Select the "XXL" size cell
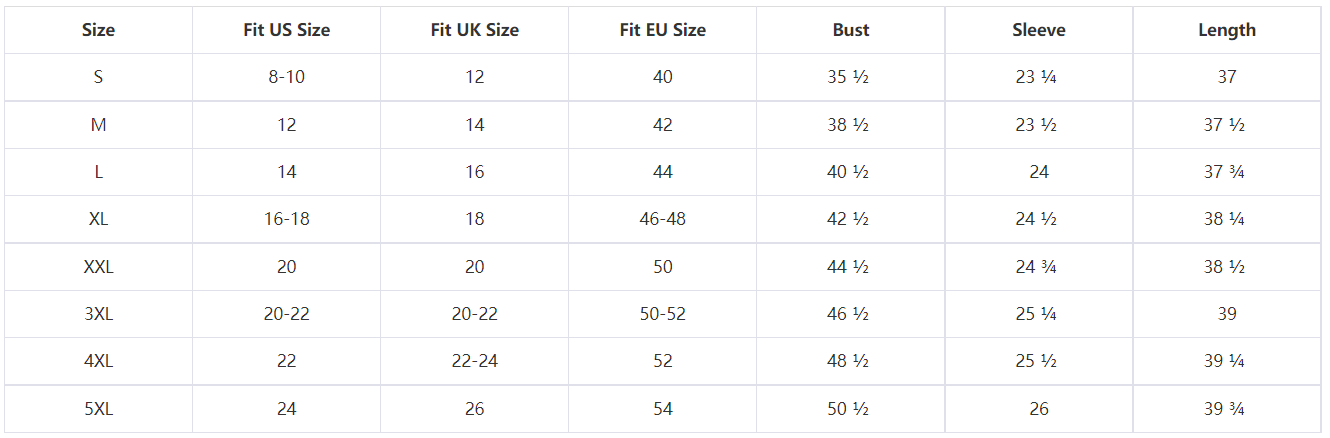The height and width of the screenshot is (438, 1330). point(98,267)
